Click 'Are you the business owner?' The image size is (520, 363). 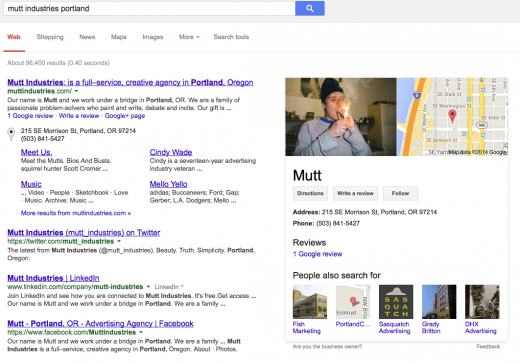pos(327,347)
